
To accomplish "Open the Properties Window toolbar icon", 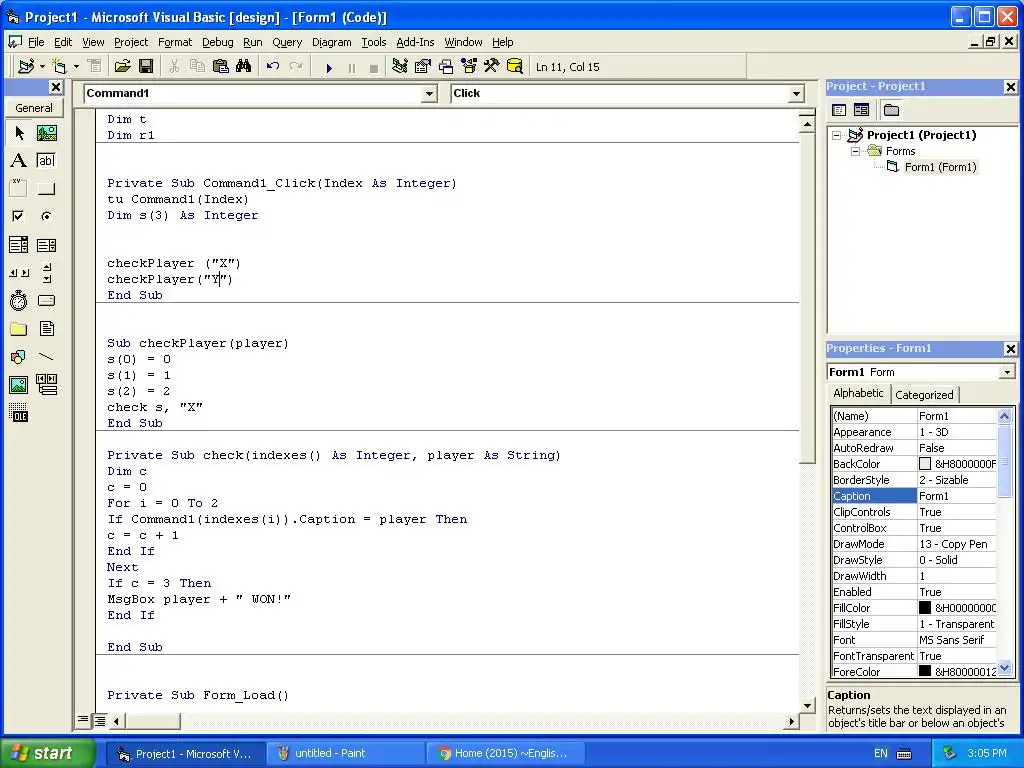I will [423, 67].
